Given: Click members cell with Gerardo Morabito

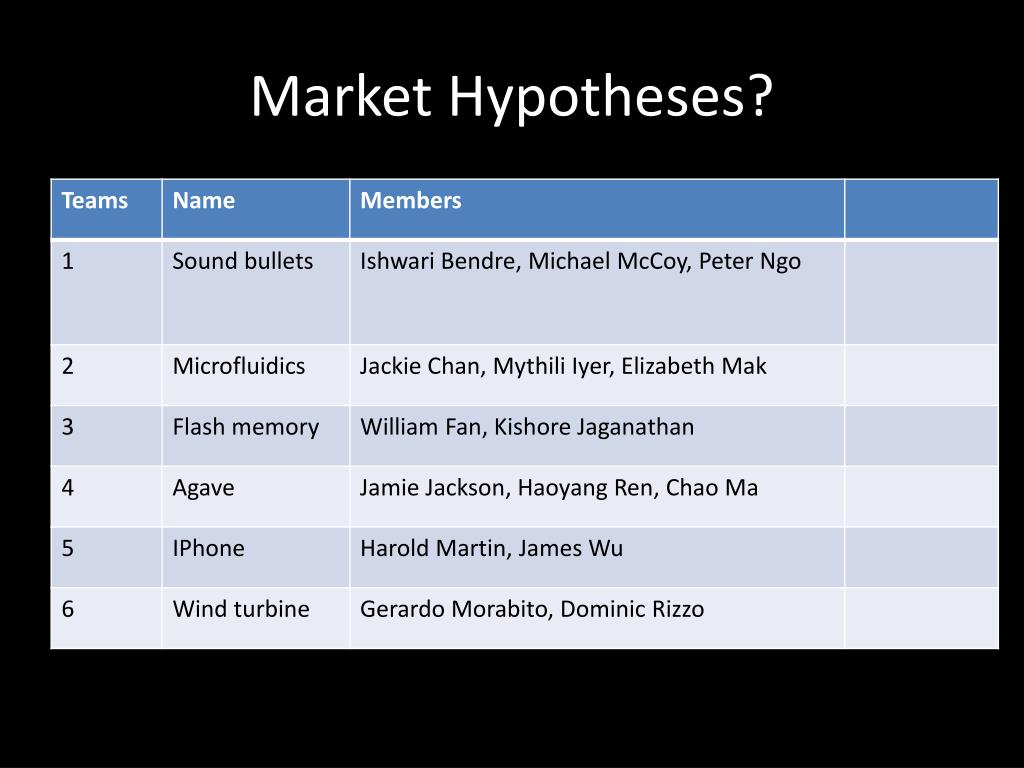Looking at the screenshot, I should 597,618.
